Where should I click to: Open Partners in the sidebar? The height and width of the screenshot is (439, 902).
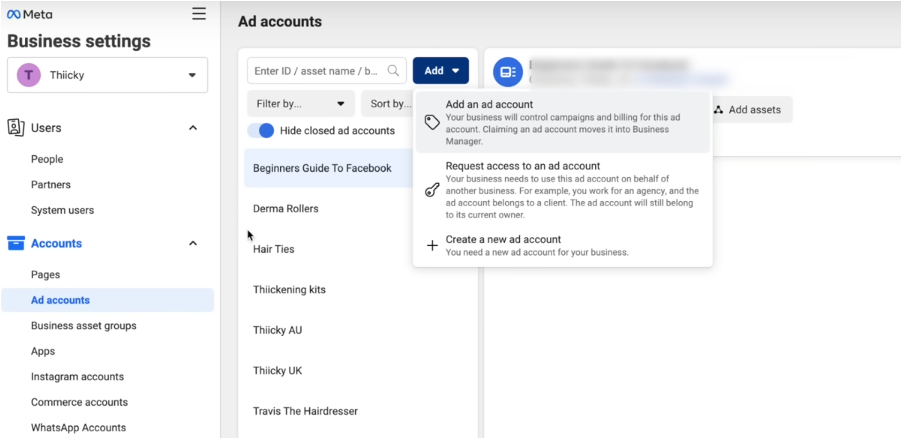pyautogui.click(x=51, y=185)
